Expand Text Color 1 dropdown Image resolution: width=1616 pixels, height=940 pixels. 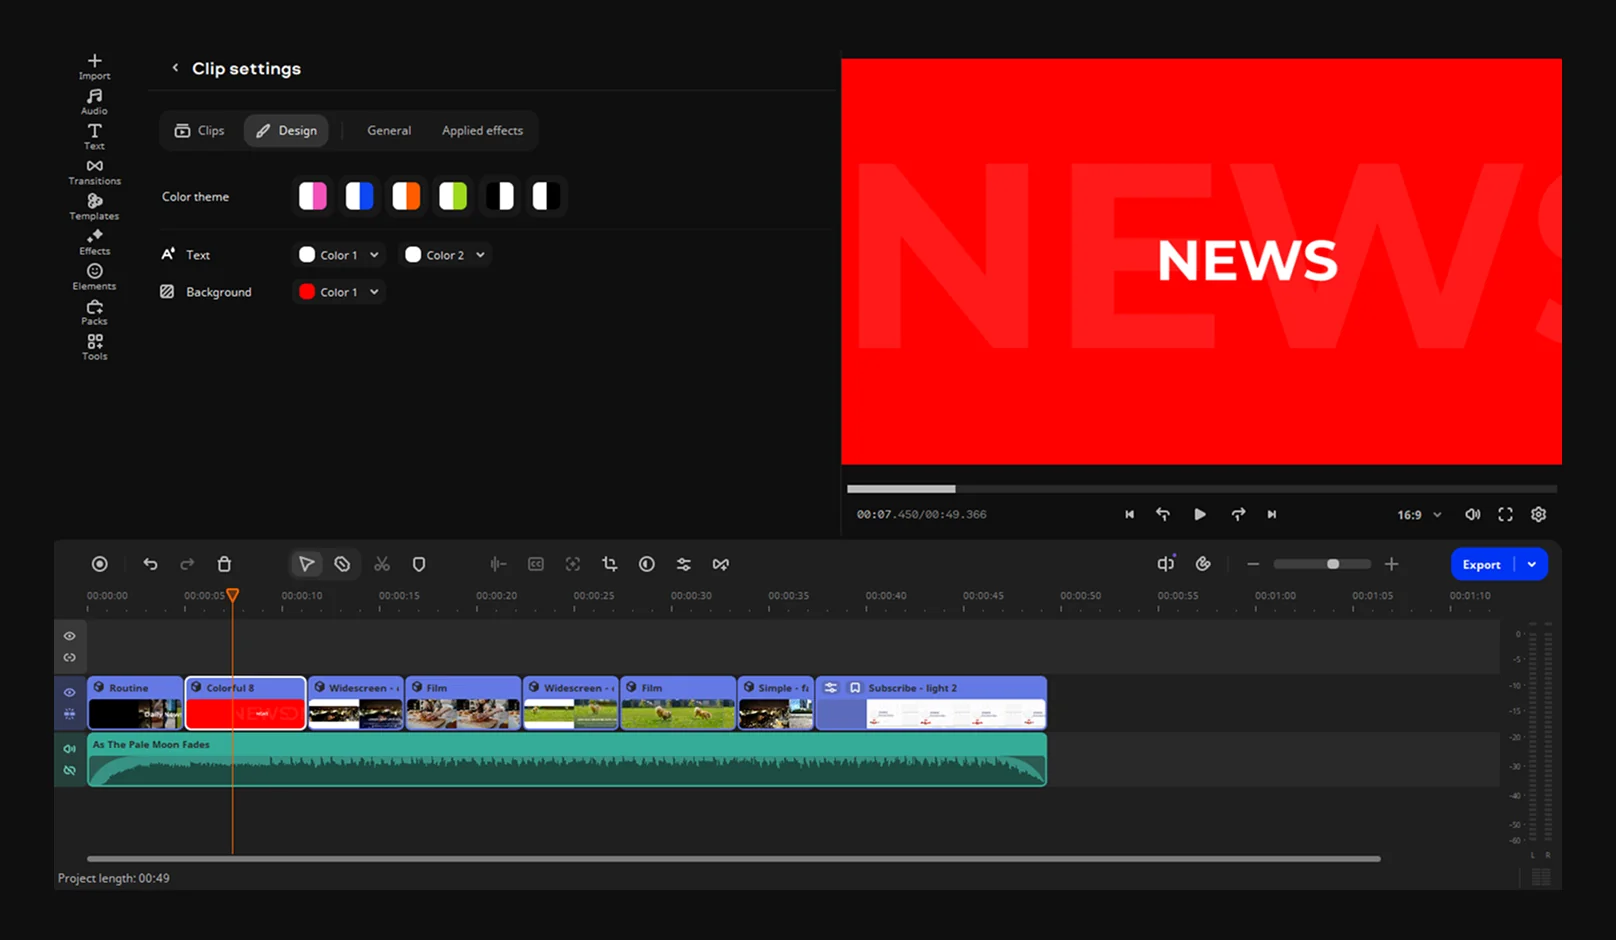[x=340, y=255]
